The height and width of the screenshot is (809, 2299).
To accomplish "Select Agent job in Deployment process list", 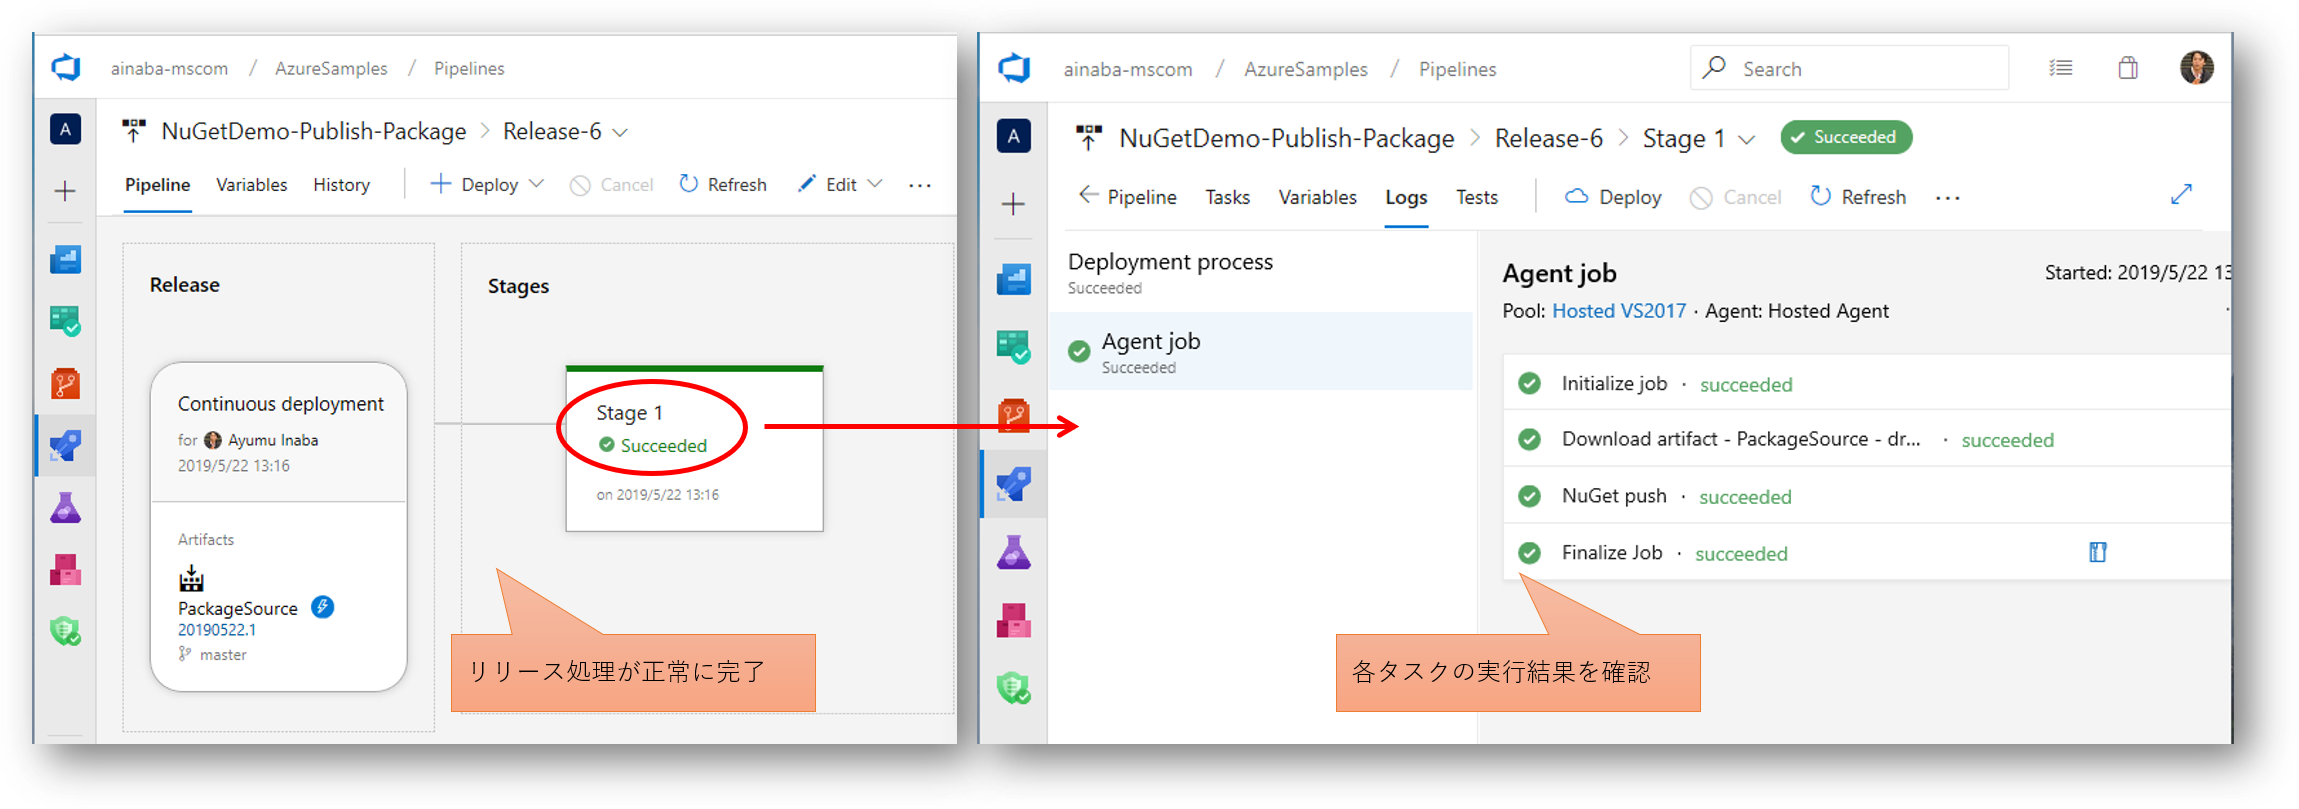I will [1260, 351].
